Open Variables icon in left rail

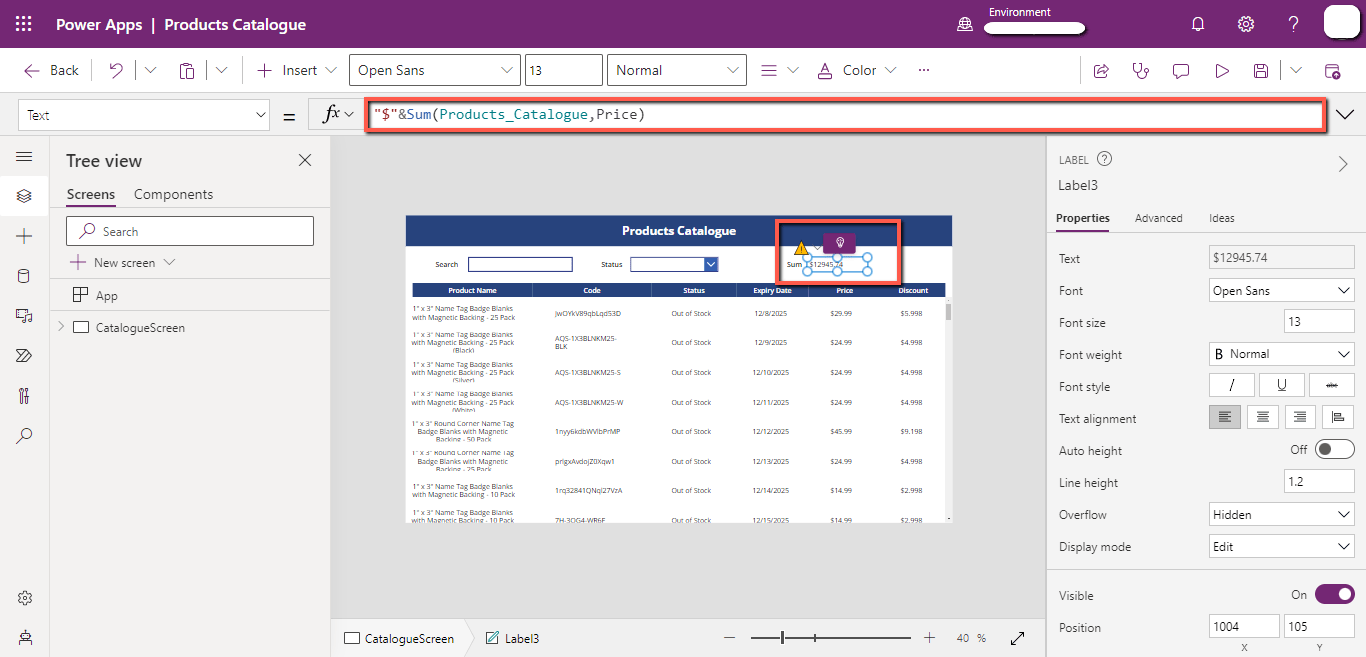[24, 396]
